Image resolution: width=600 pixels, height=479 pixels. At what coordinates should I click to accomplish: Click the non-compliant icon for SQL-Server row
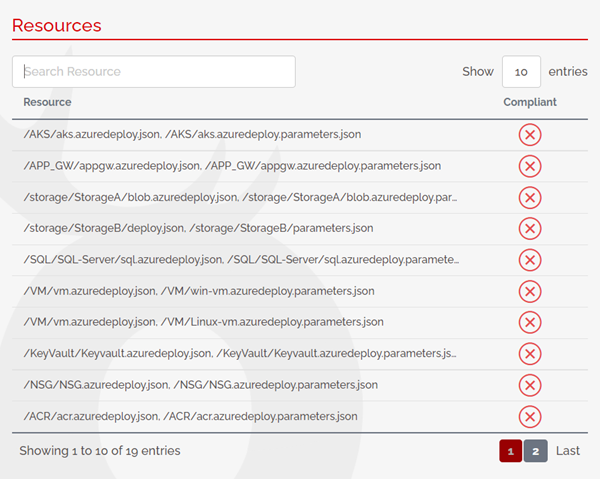530,260
